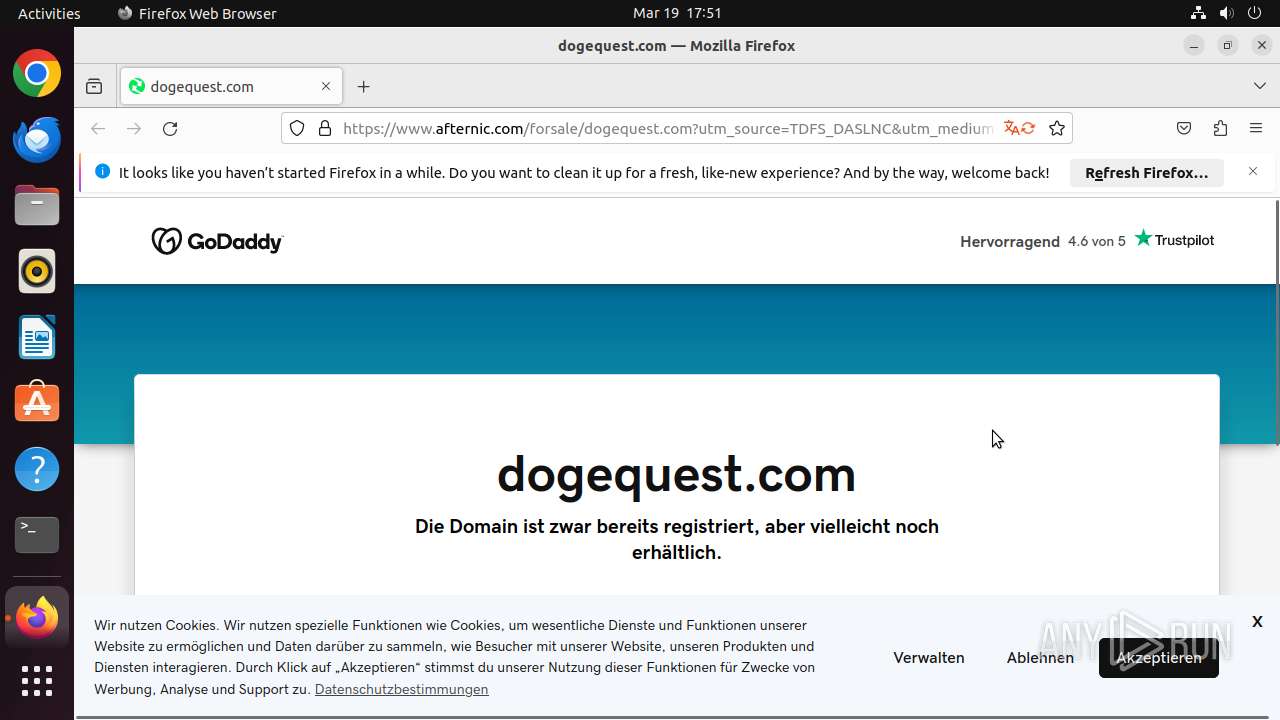
Task: Click Verwalten to manage cookies
Action: tap(929, 657)
